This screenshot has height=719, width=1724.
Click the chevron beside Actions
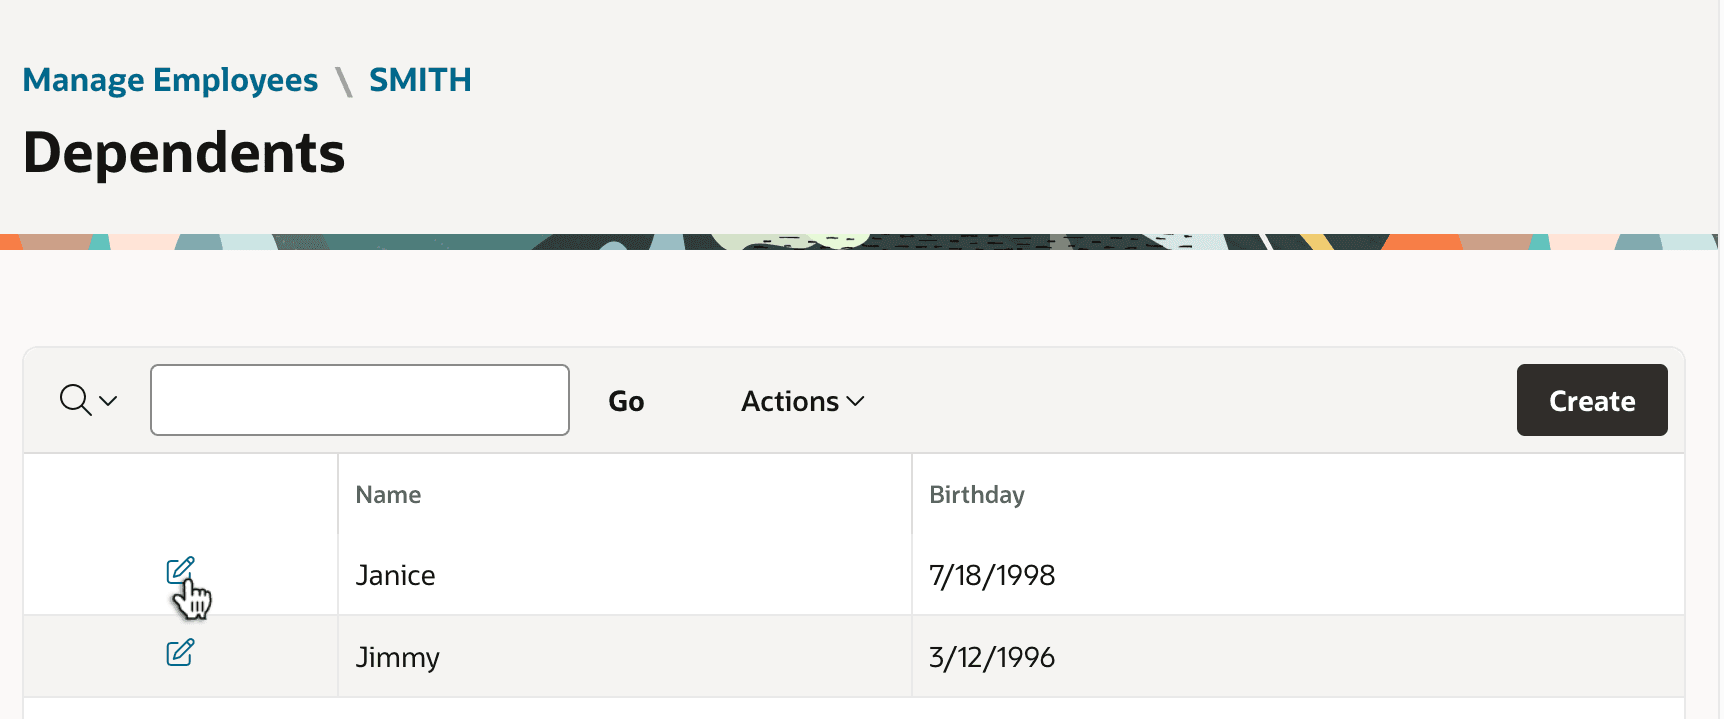pyautogui.click(x=855, y=401)
